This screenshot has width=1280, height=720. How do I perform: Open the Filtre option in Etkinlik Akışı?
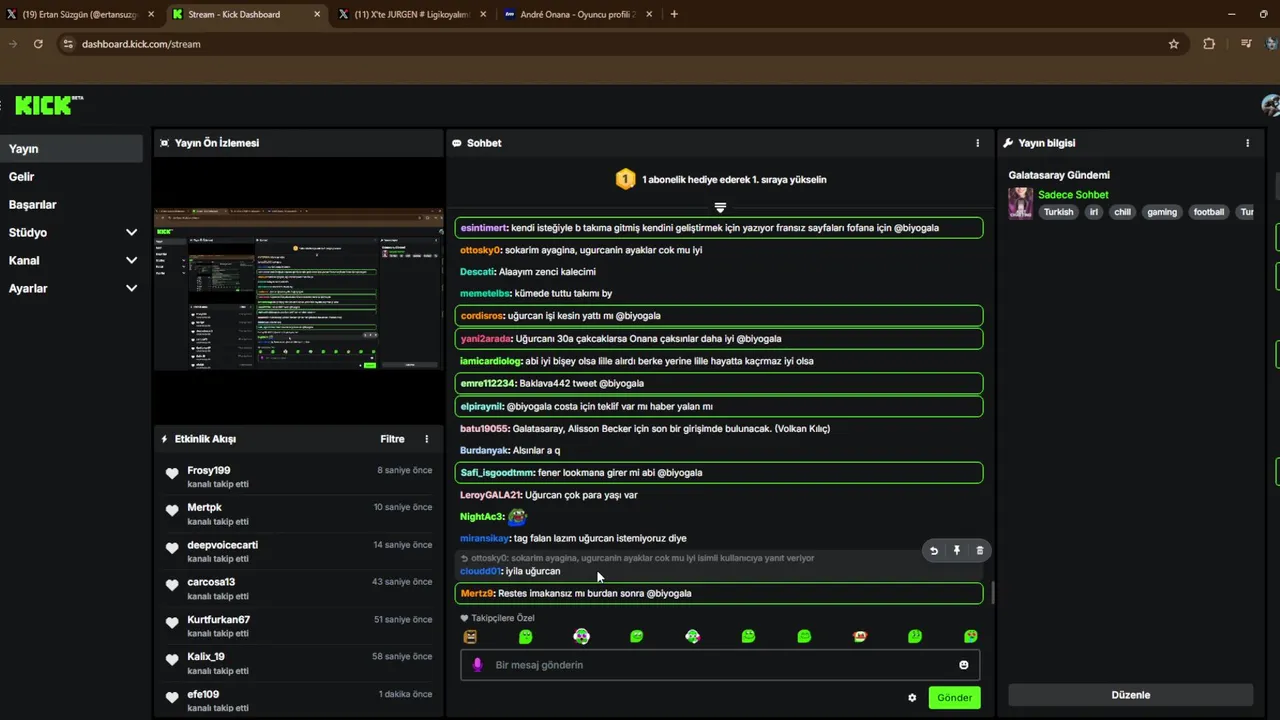coord(392,439)
